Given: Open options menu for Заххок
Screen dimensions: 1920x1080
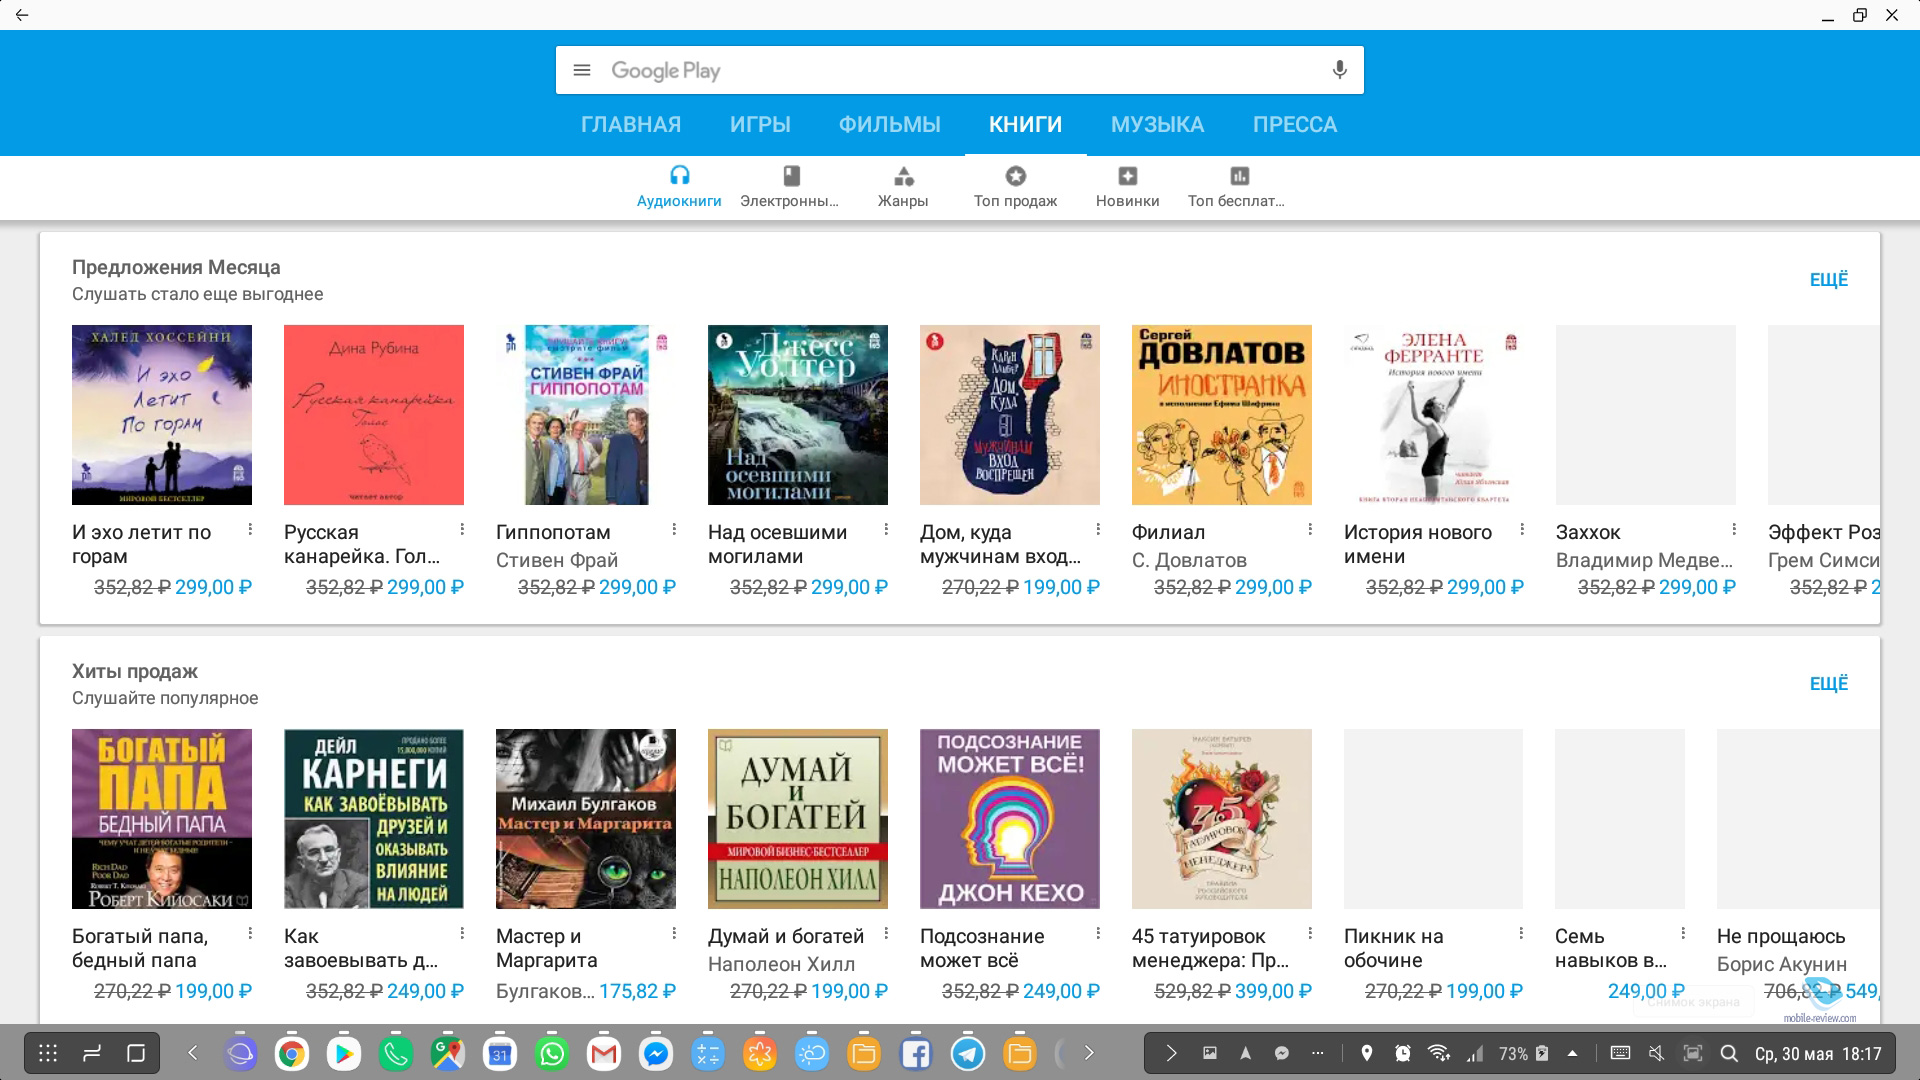Looking at the screenshot, I should [x=1734, y=529].
